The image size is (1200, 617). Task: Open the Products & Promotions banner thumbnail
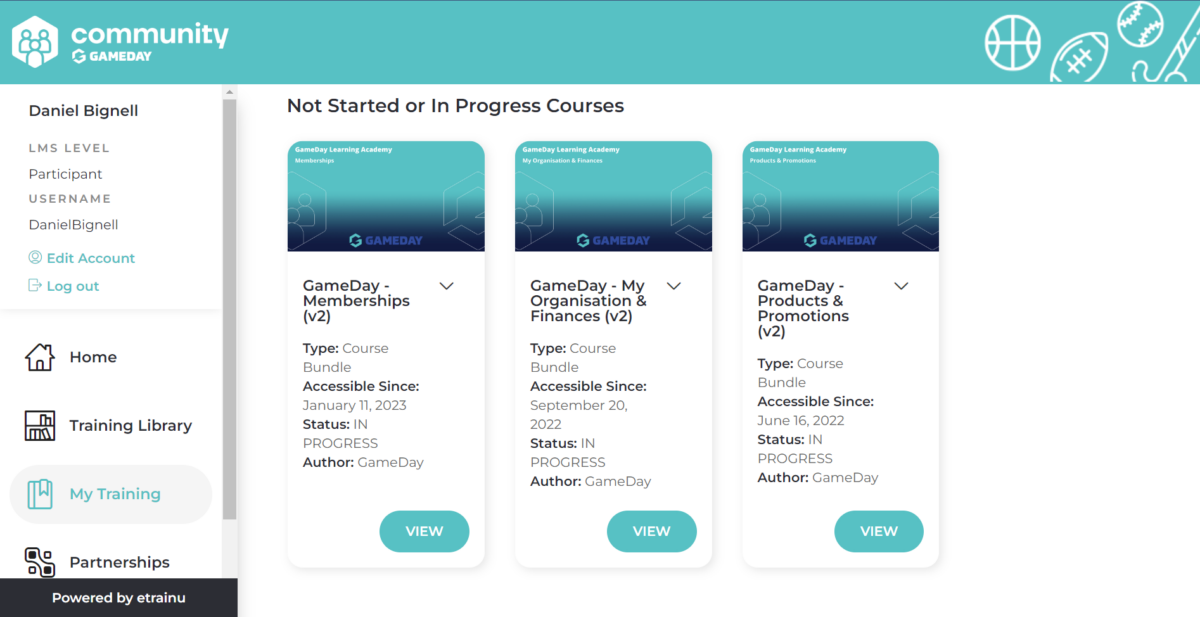coord(841,196)
